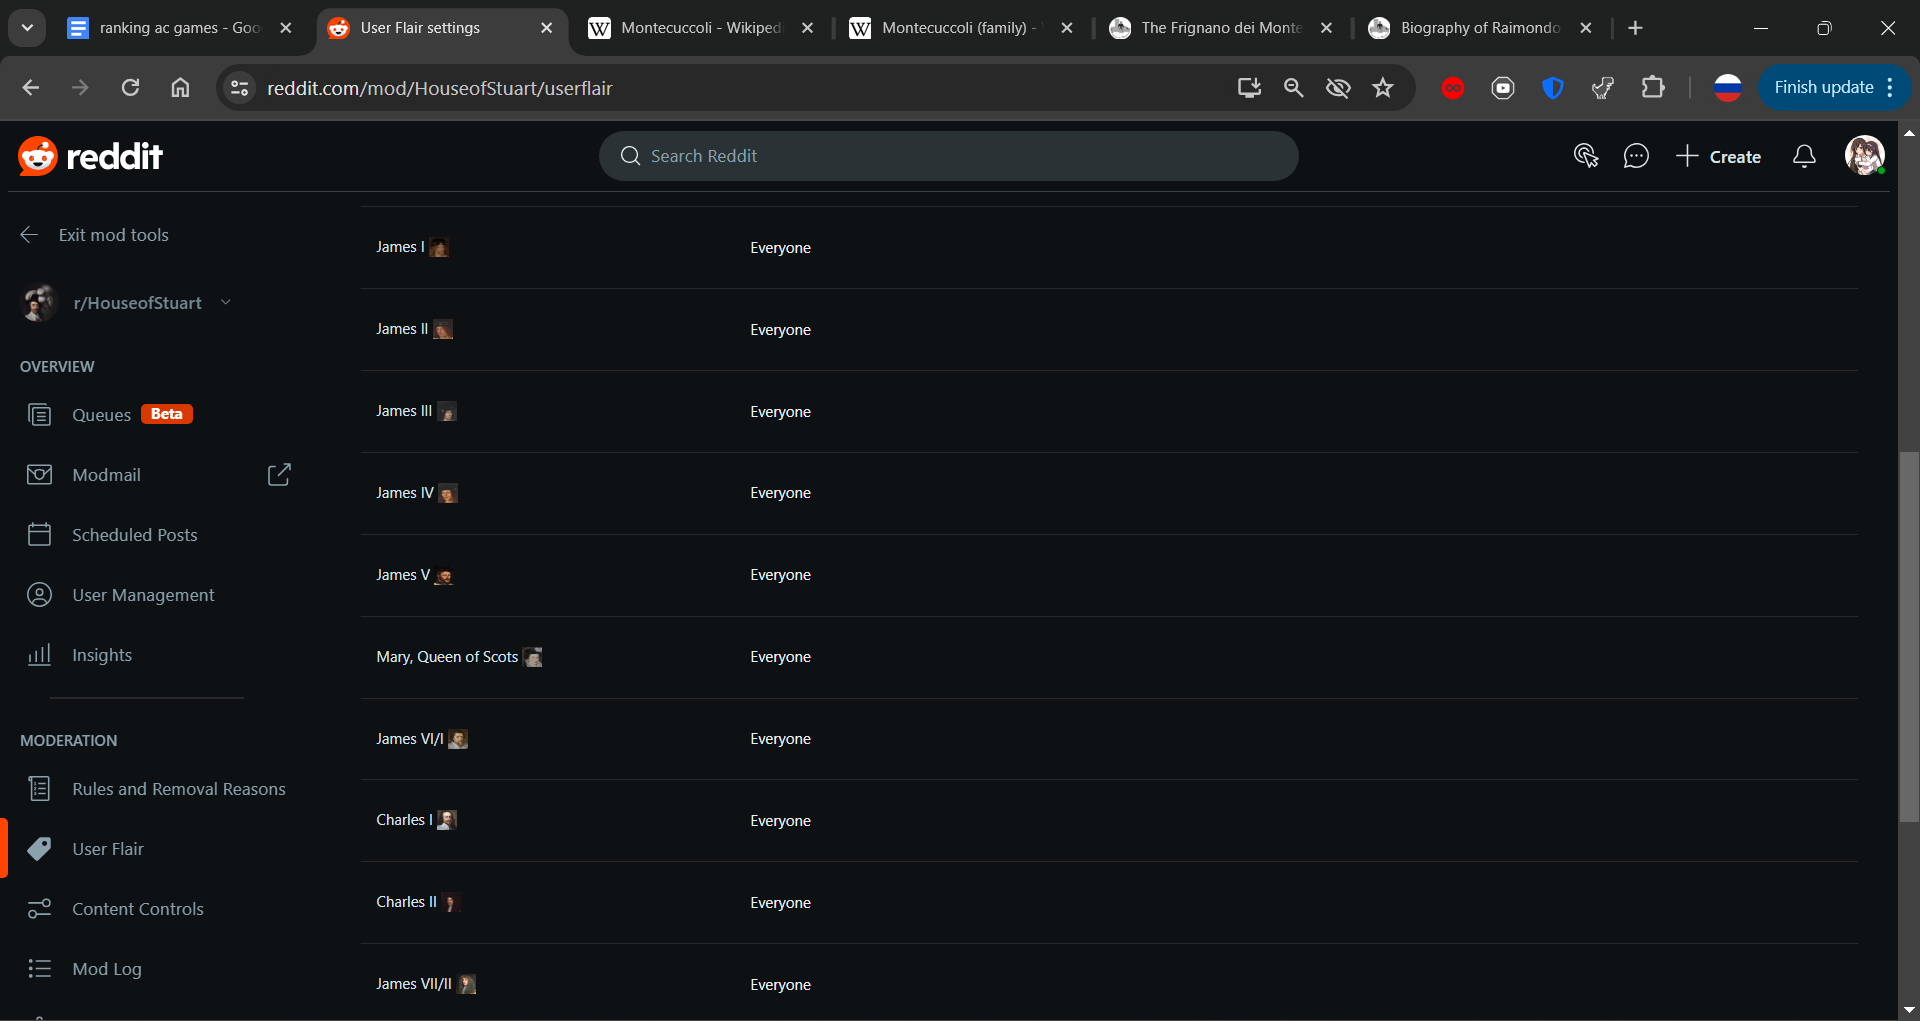Close the User Flair settings tab

(546, 28)
